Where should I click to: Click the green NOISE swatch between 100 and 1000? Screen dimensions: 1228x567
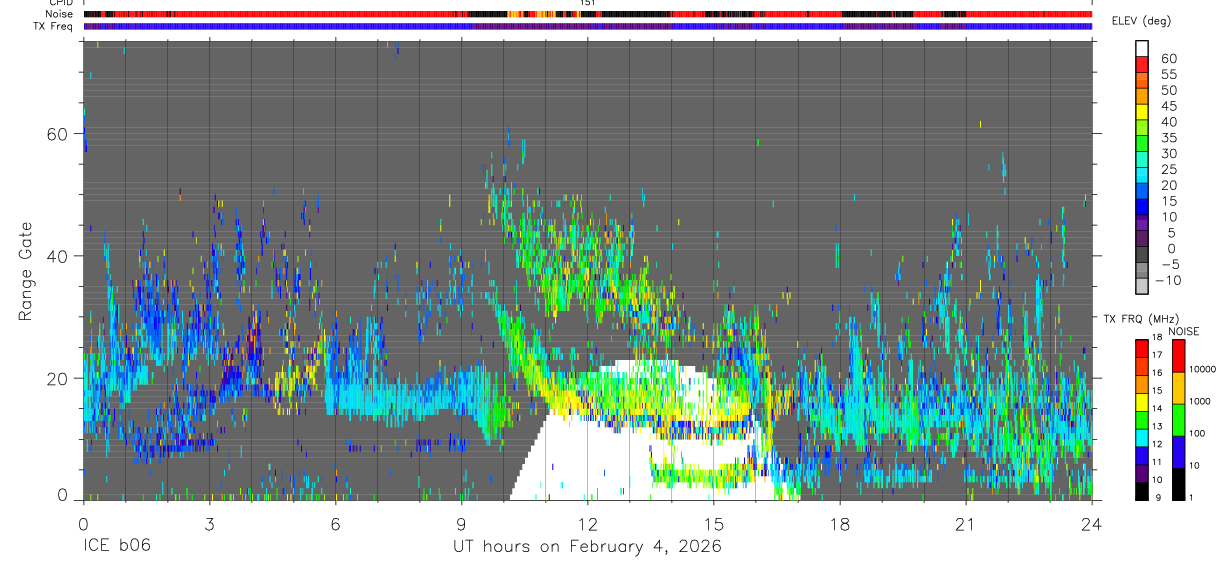coord(1179,419)
